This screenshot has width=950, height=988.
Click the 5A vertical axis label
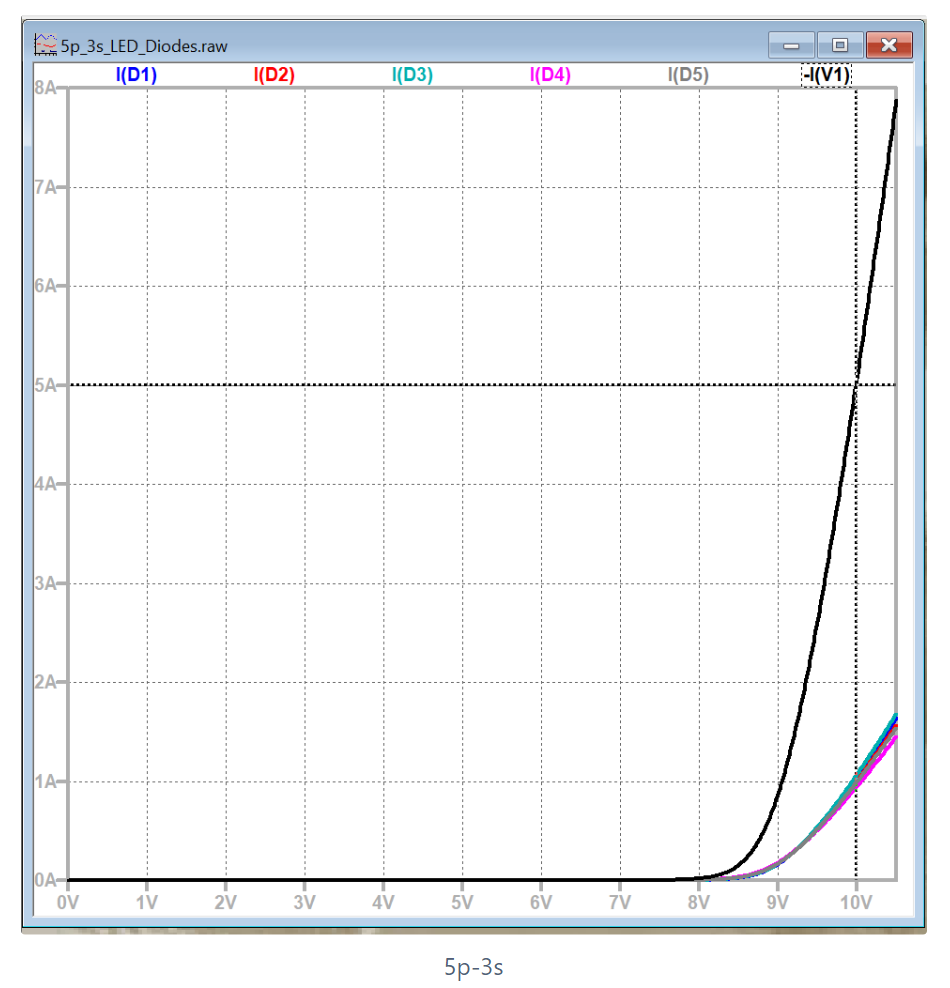(45, 385)
